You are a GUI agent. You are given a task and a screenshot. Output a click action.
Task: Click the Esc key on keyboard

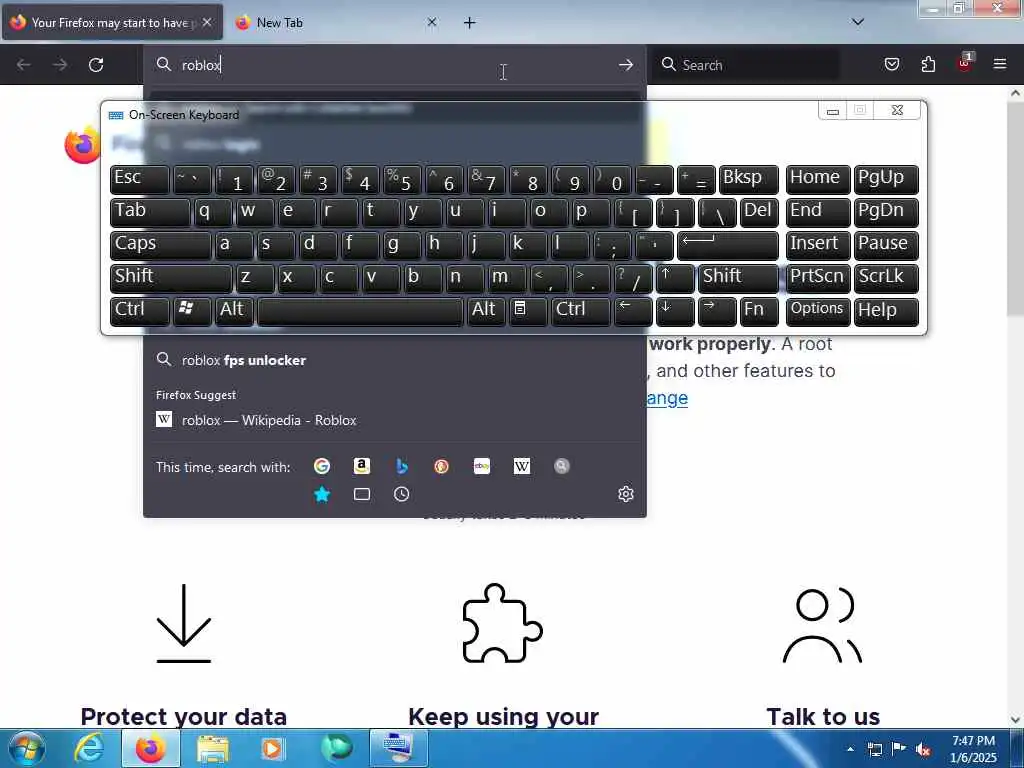(x=140, y=180)
